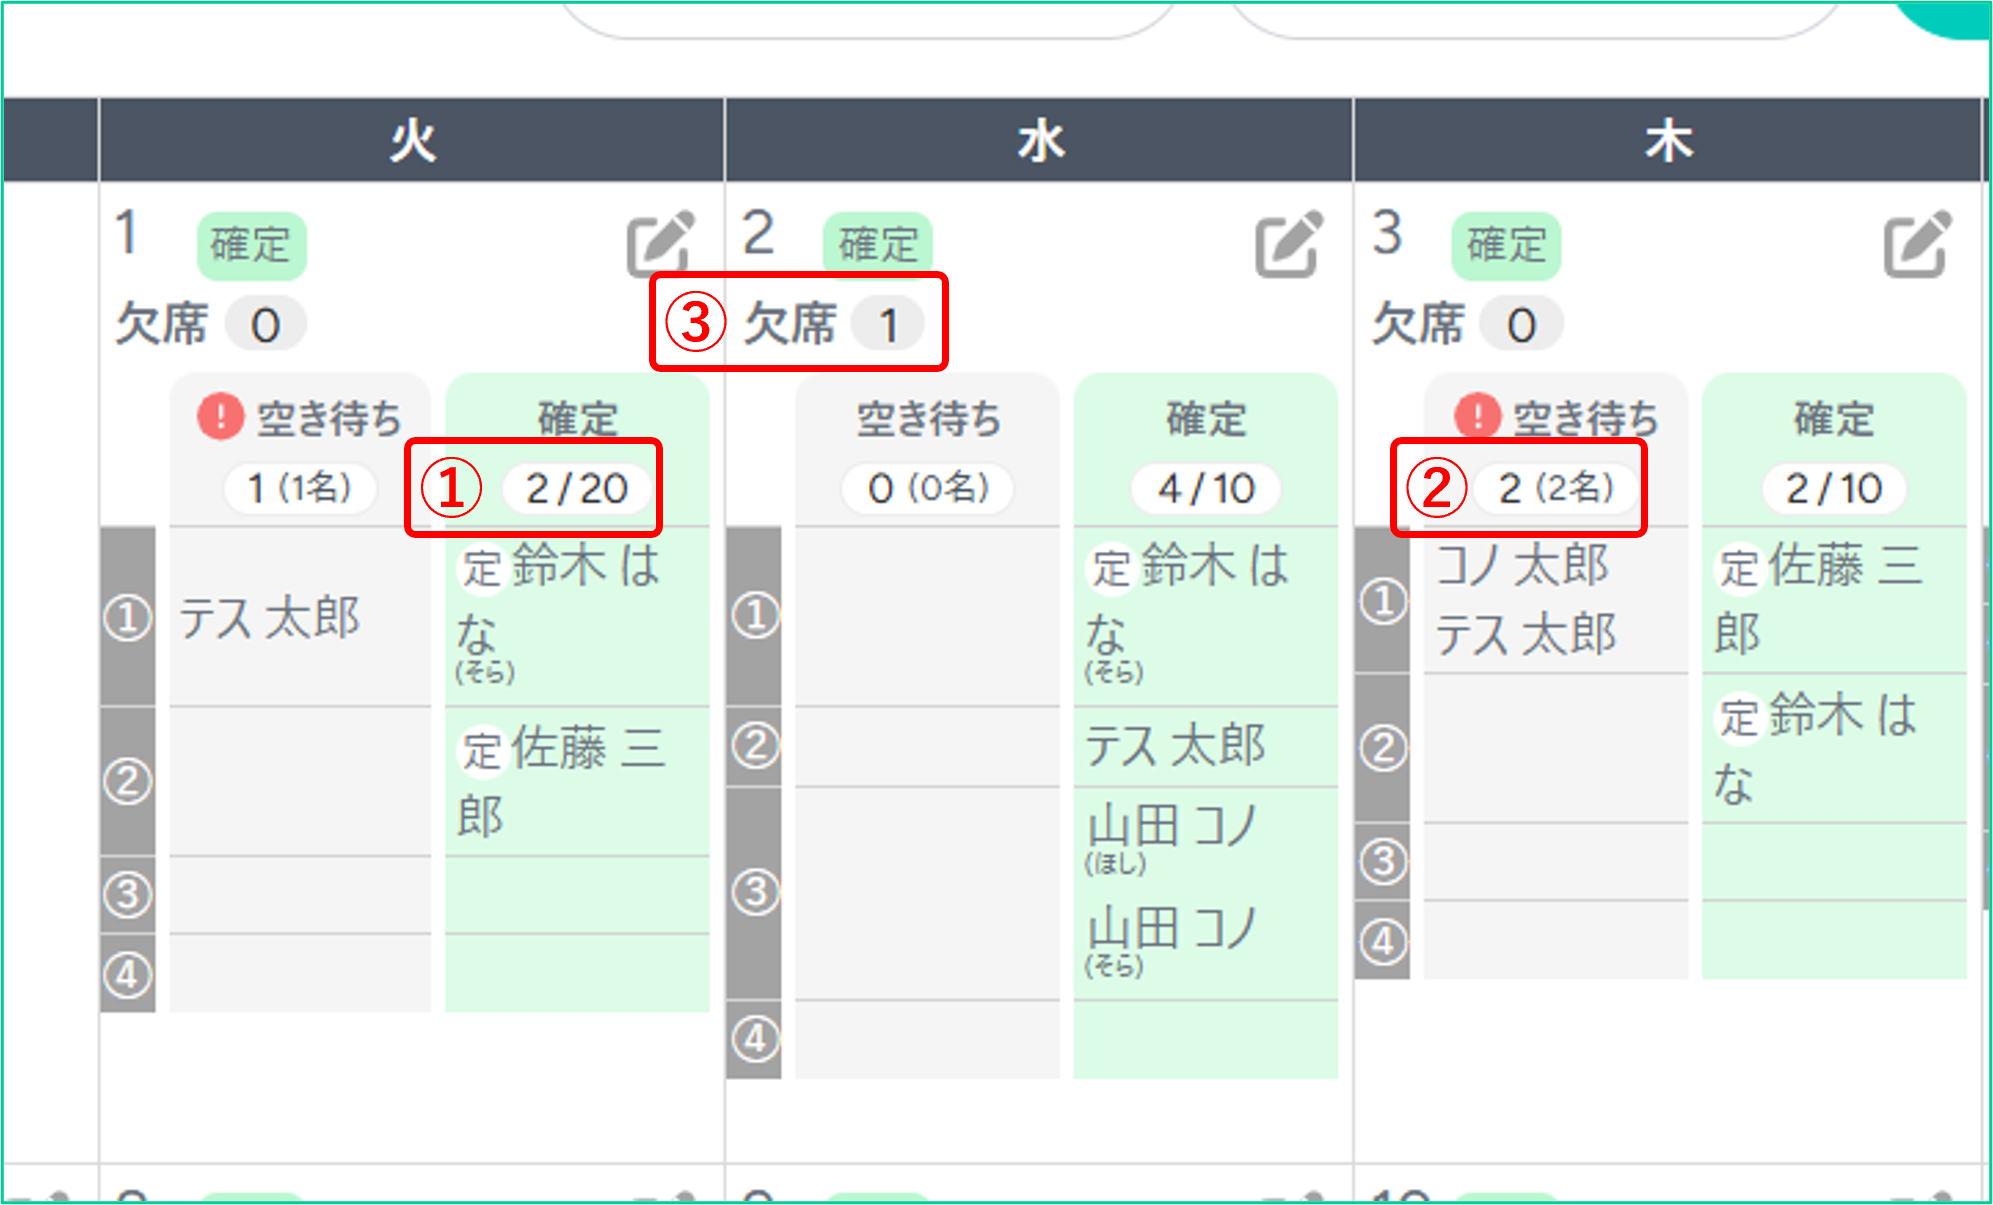Click edit icon on Thursday day 3

(x=1916, y=243)
